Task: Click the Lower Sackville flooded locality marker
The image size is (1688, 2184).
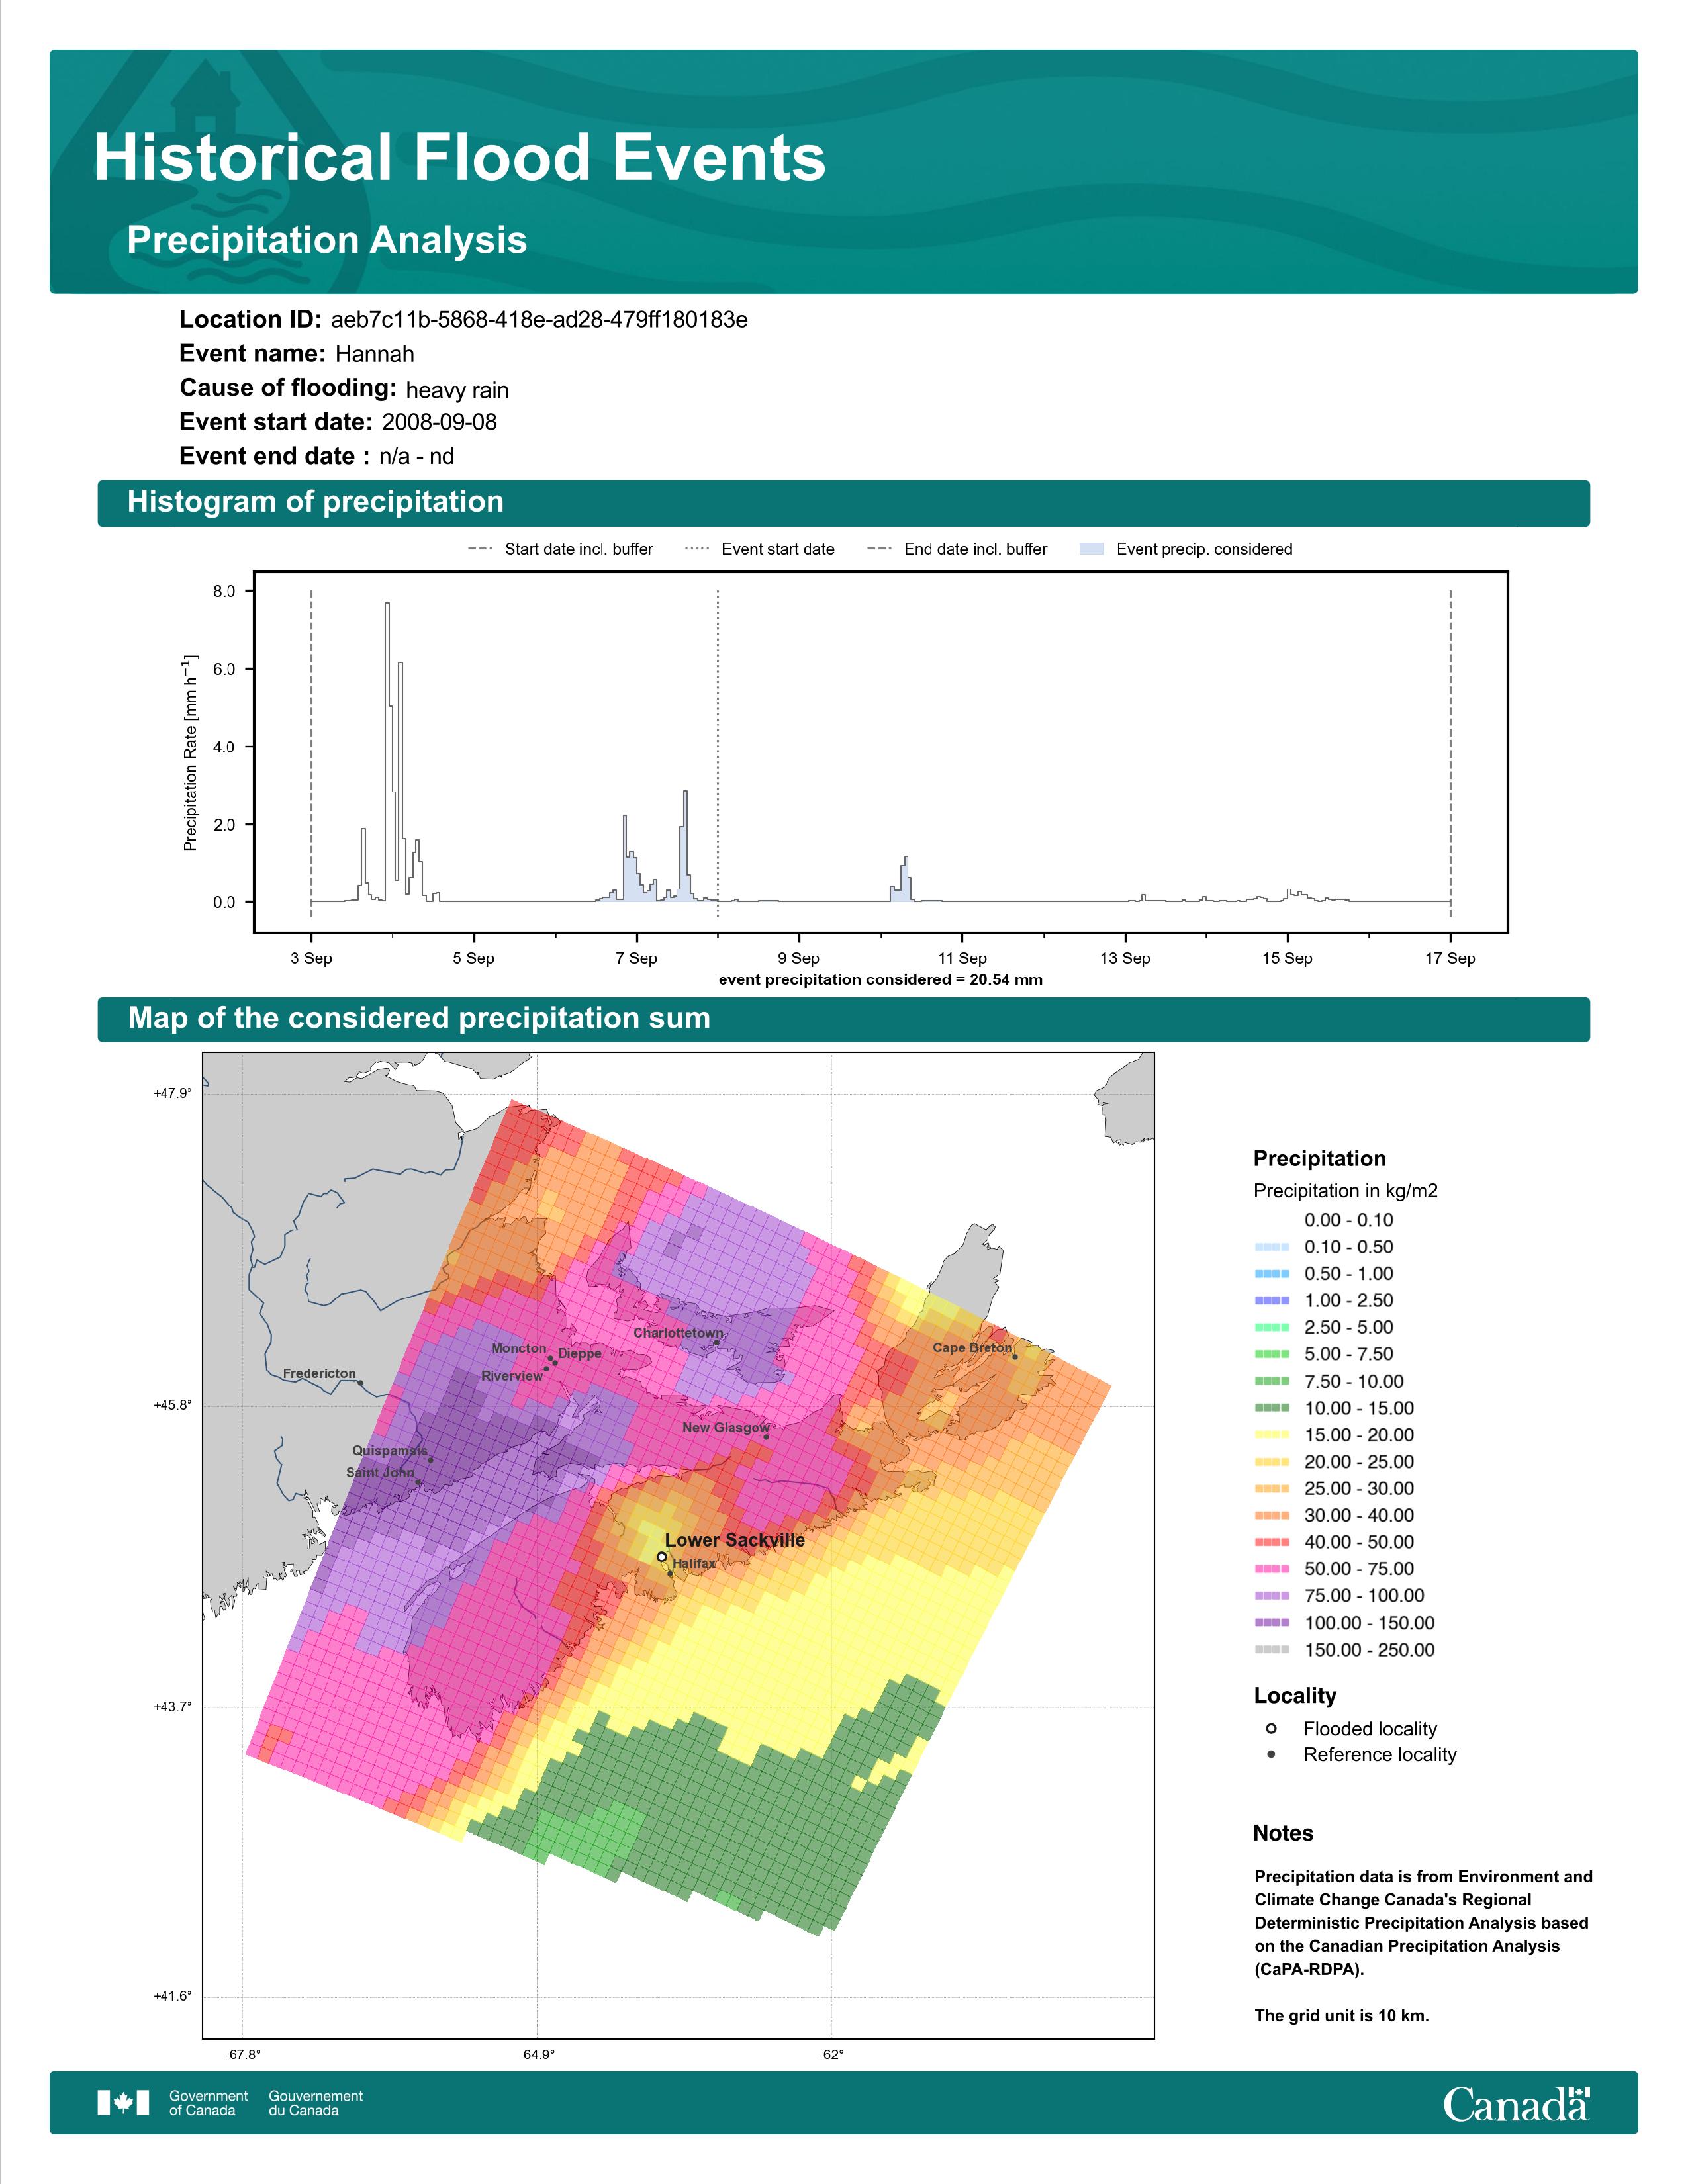Action: tap(662, 1557)
